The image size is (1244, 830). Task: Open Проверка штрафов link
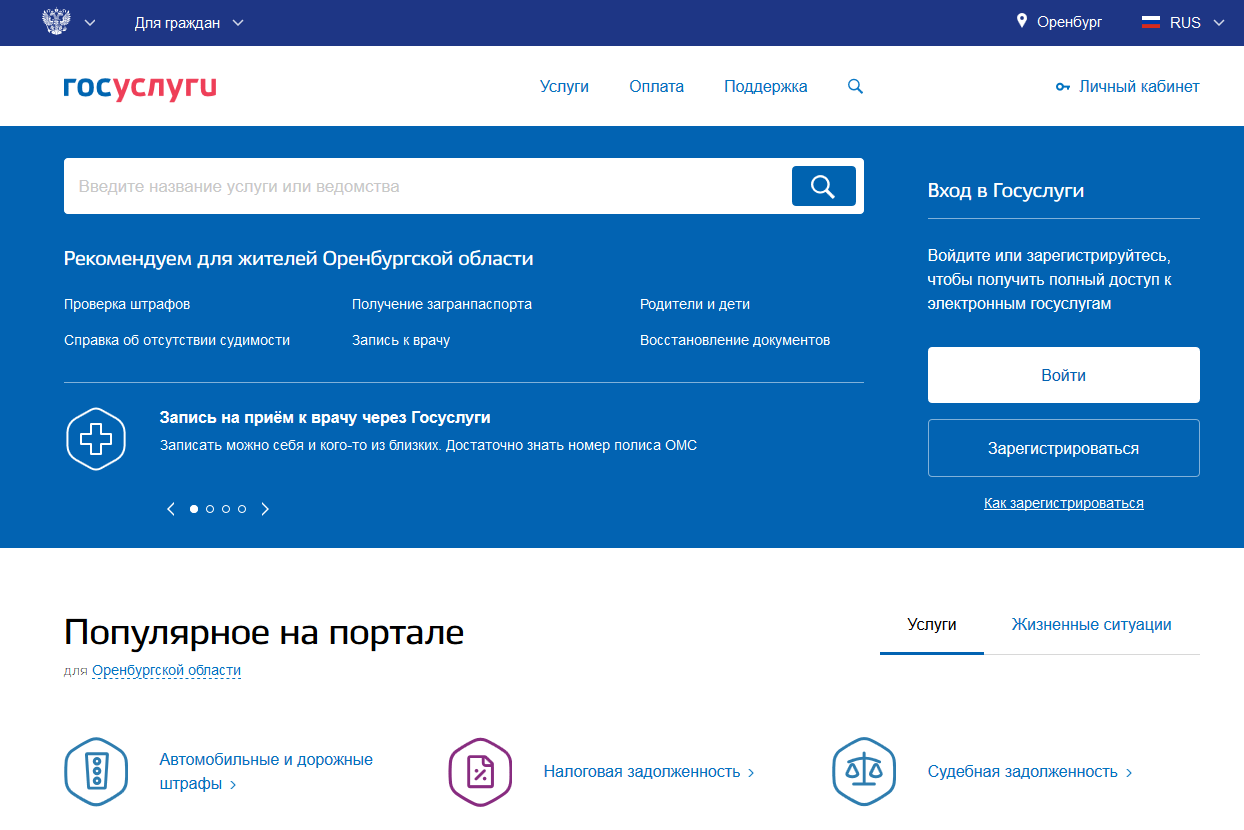(x=127, y=304)
